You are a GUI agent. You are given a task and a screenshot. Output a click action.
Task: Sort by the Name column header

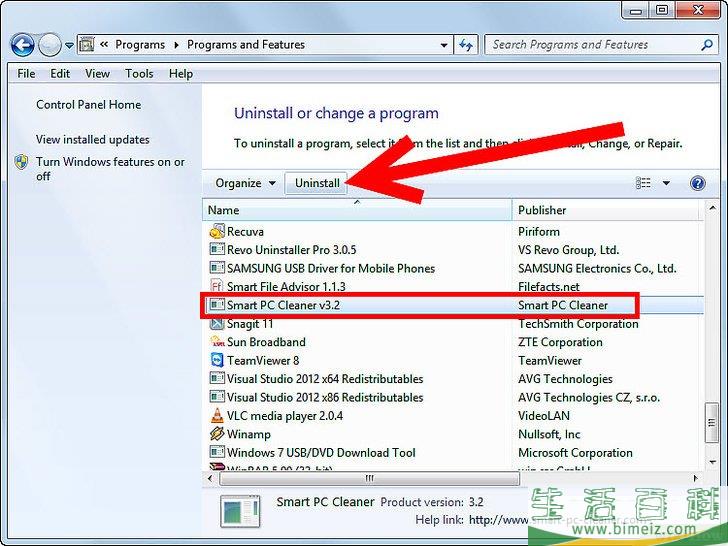click(358, 210)
